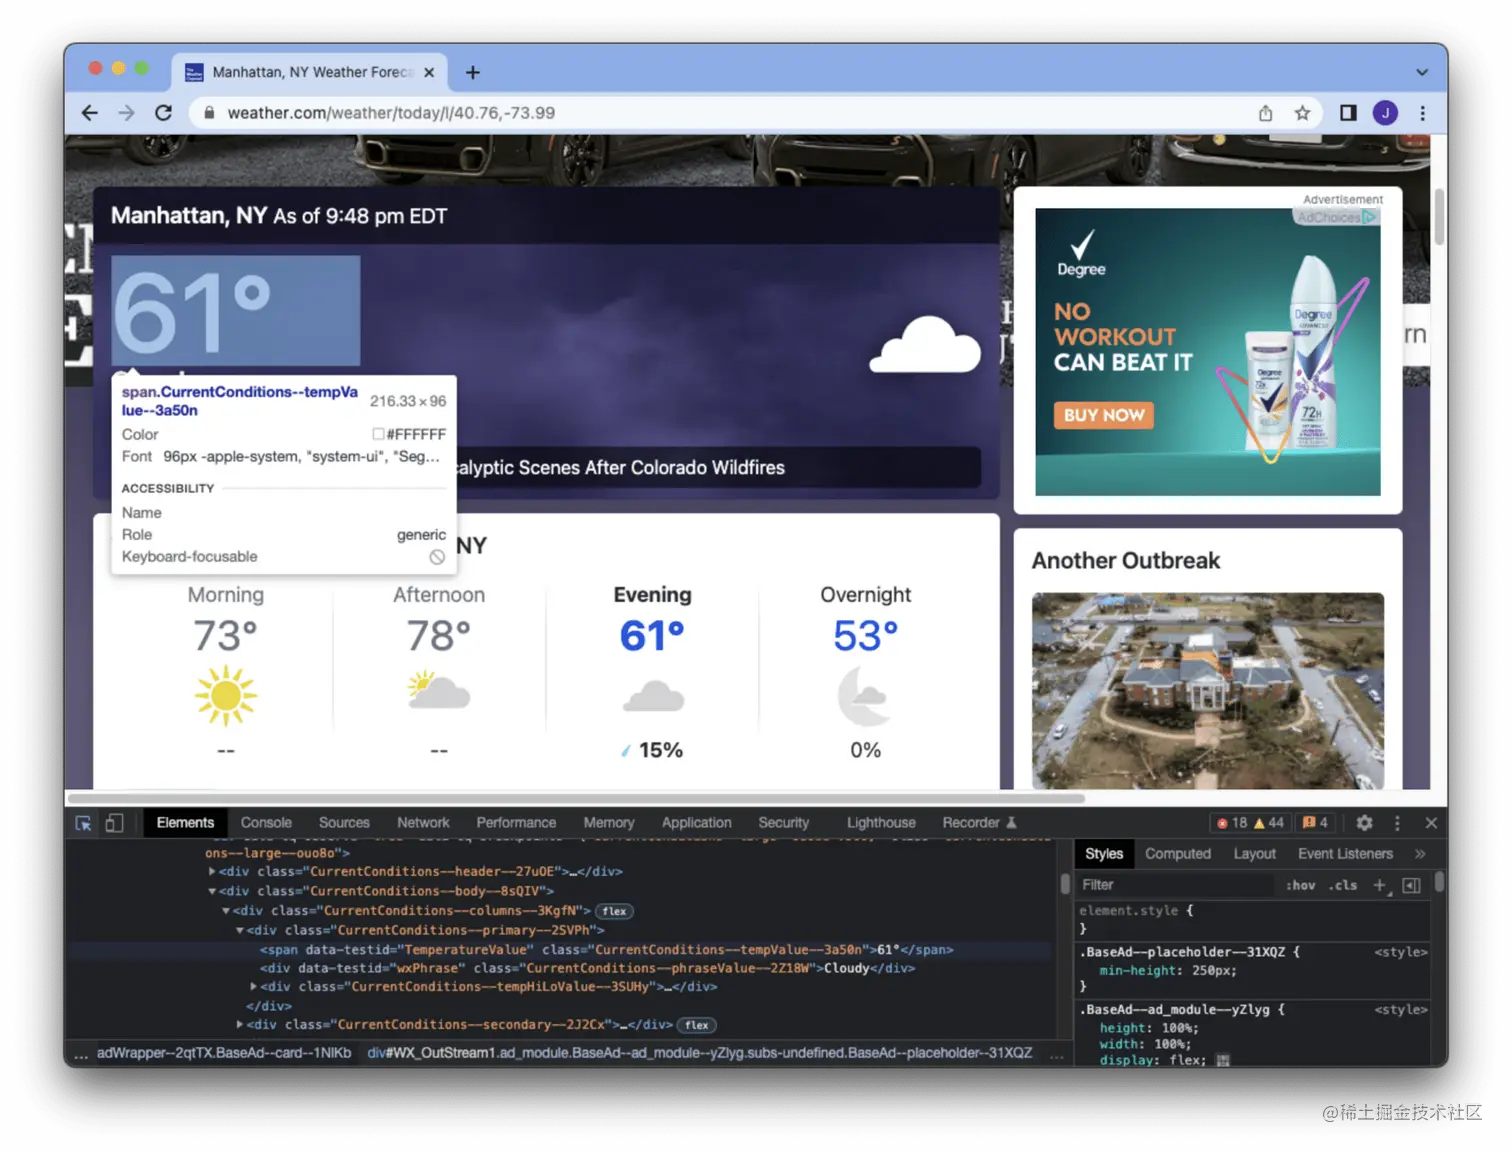The image size is (1512, 1152).
Task: Toggle flex badge on columns div
Action: [614, 911]
